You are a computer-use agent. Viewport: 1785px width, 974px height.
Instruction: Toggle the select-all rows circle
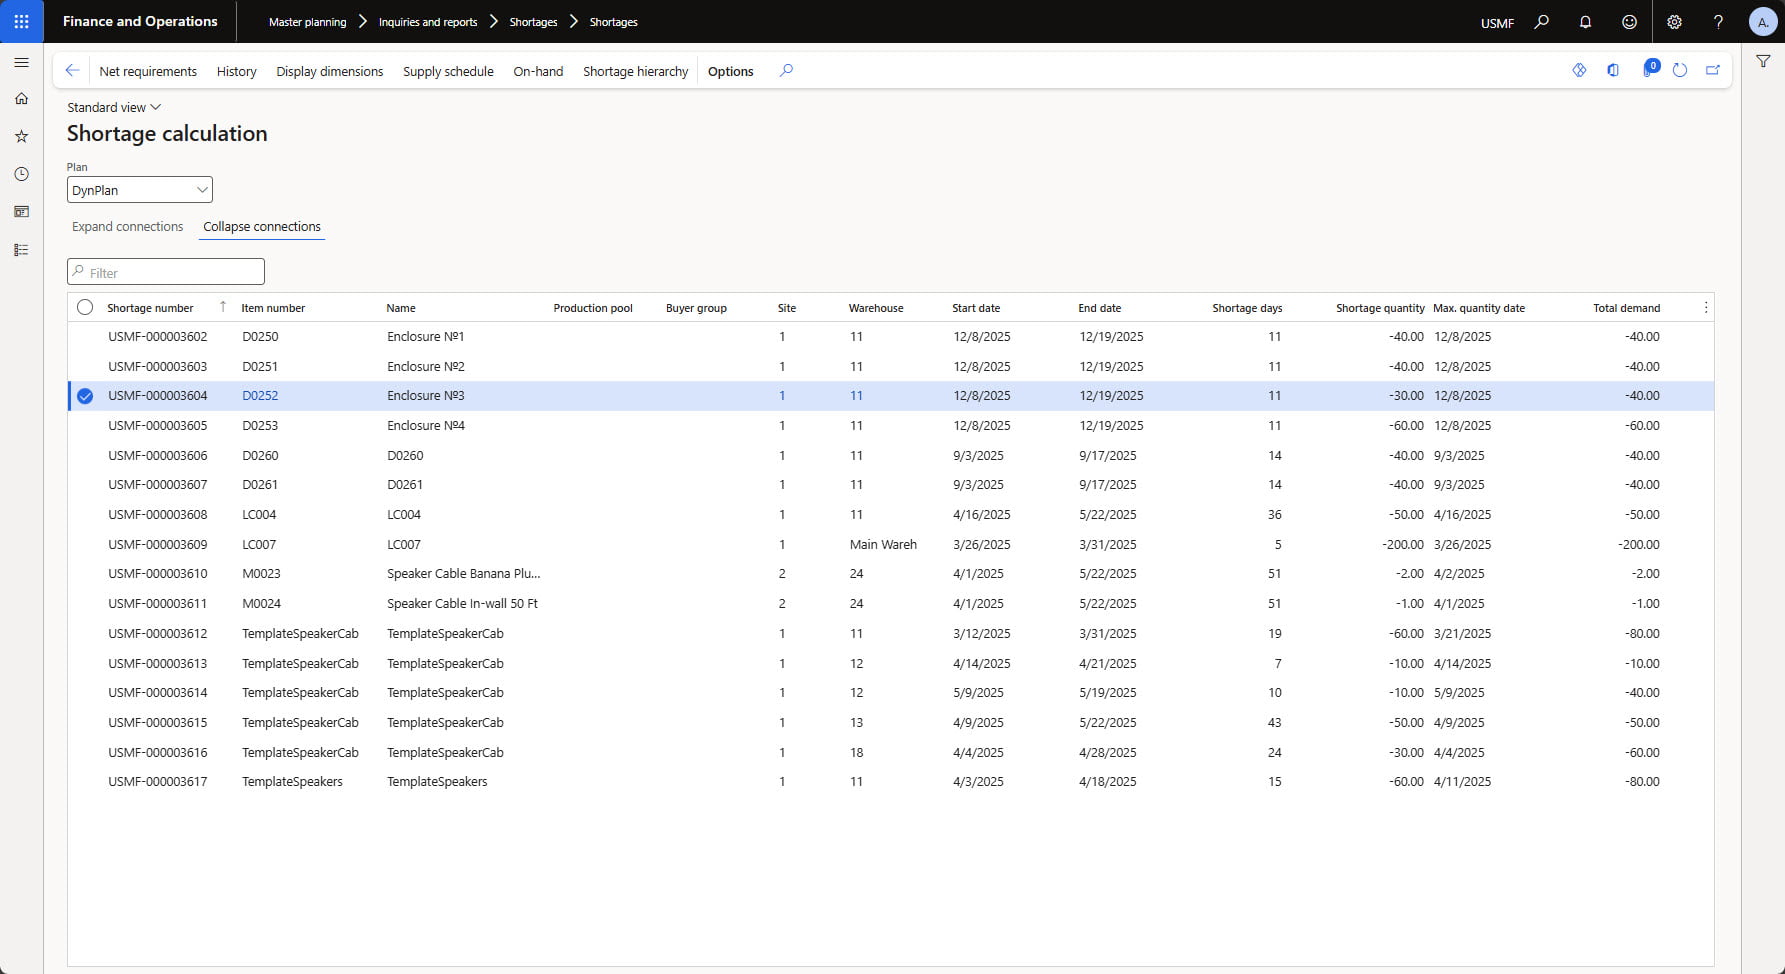[85, 308]
